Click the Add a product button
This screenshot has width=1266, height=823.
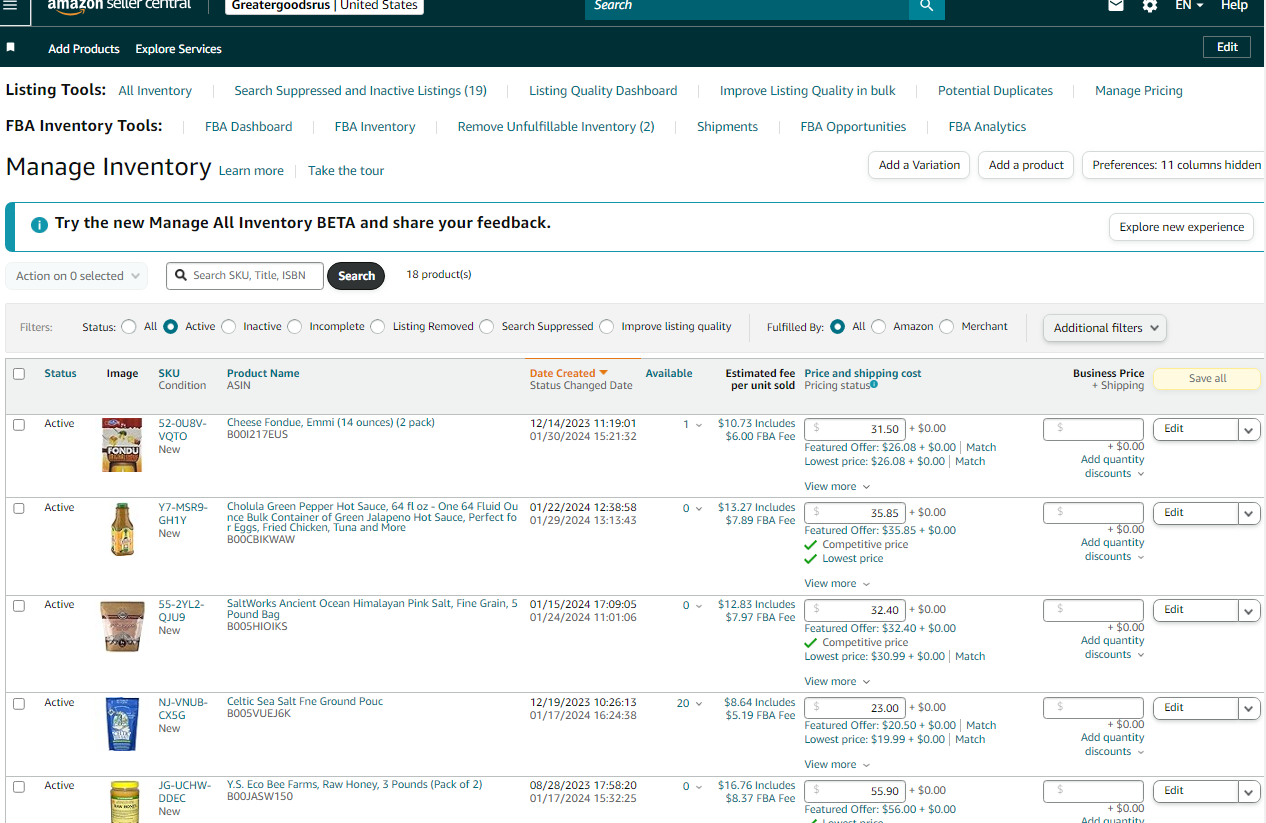(1026, 165)
